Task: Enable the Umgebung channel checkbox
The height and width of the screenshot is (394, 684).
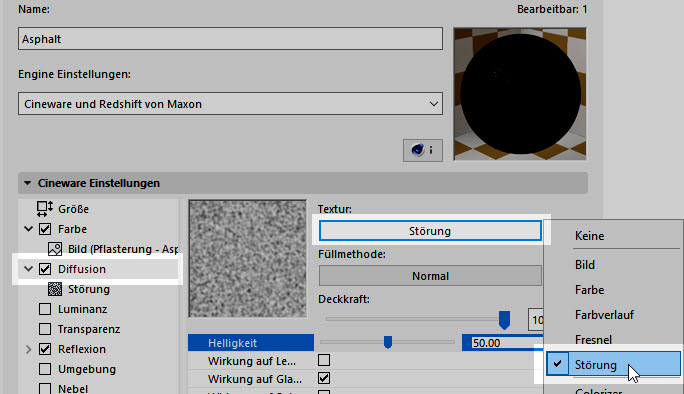Action: pyautogui.click(x=45, y=369)
